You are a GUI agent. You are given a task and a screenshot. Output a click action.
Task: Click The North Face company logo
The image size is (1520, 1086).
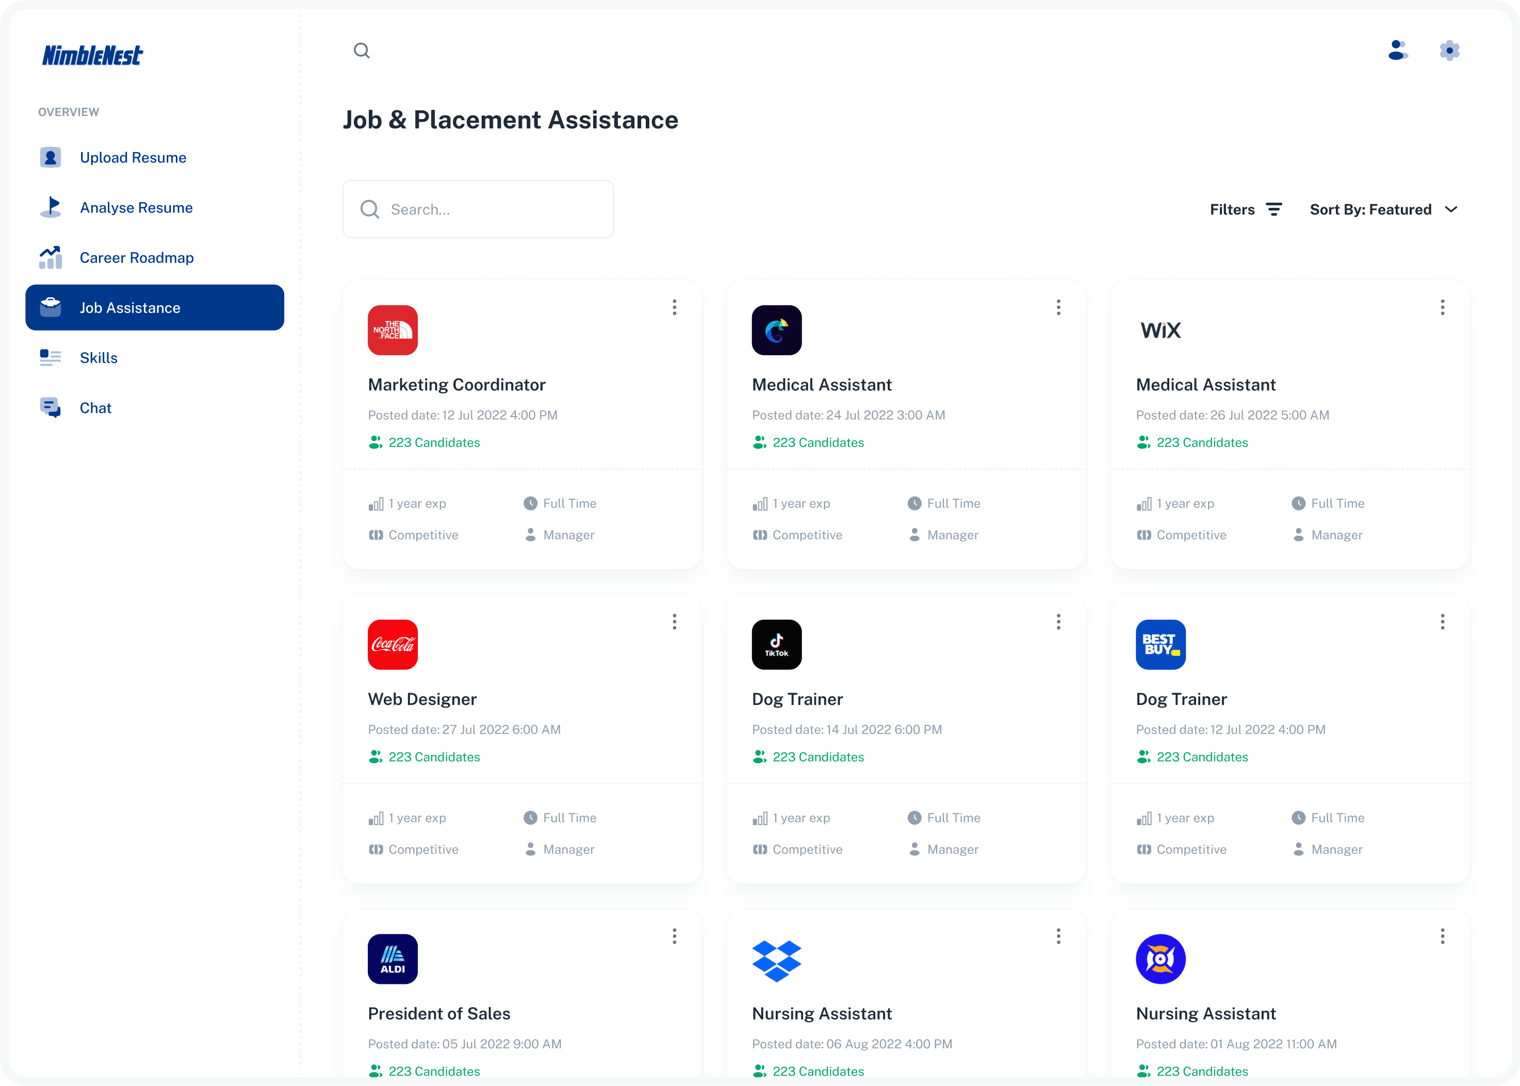393,330
